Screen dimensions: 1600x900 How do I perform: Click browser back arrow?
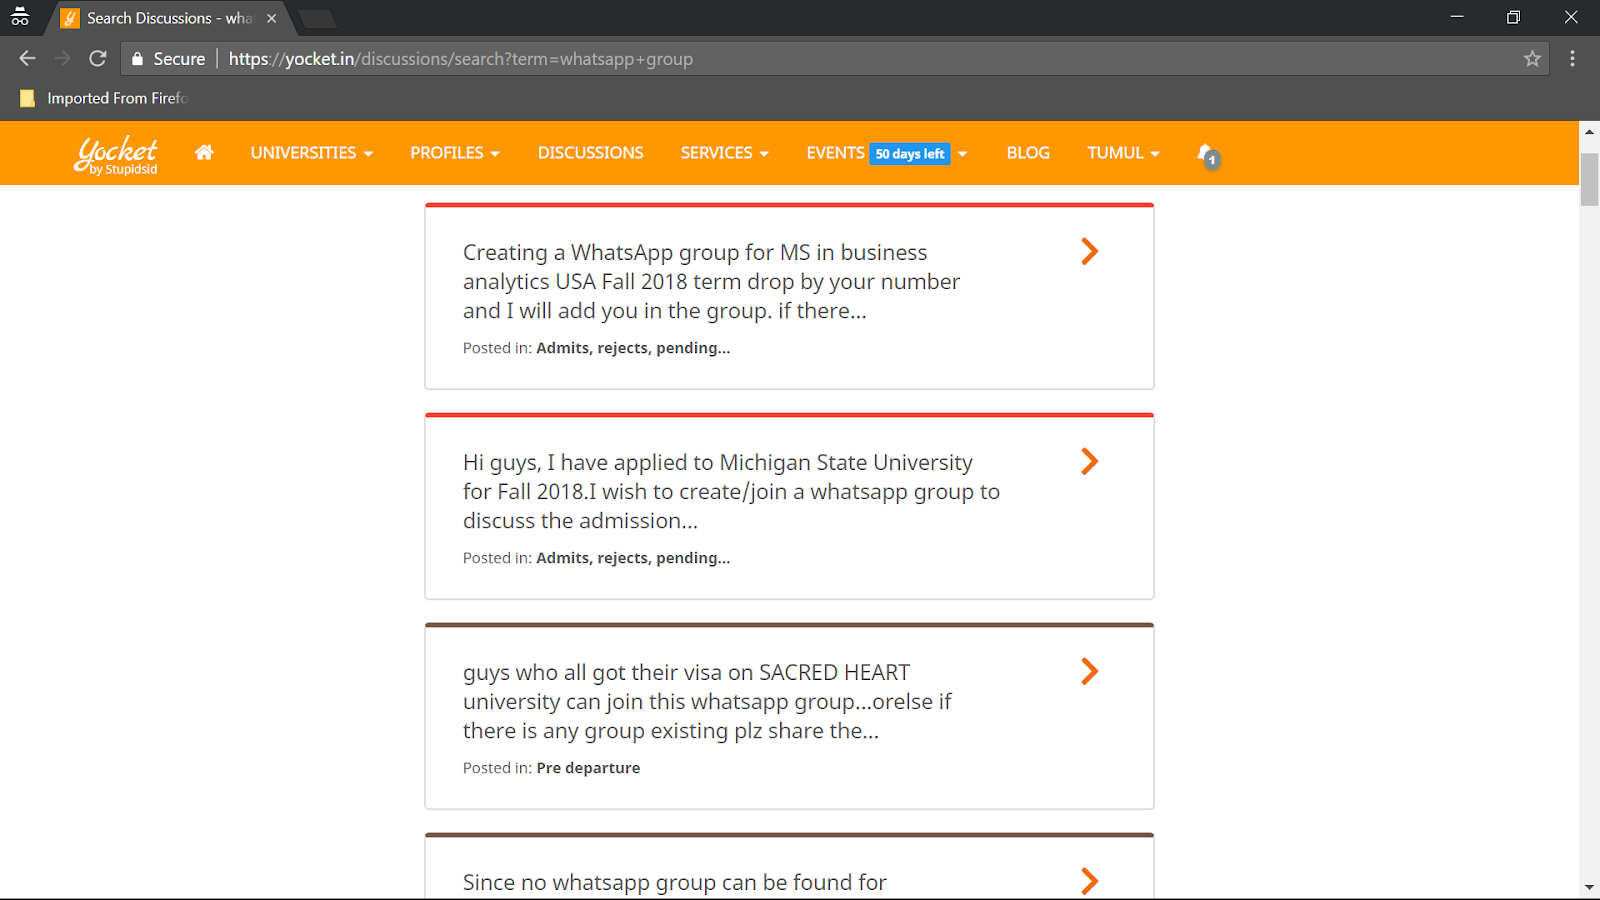(27, 59)
